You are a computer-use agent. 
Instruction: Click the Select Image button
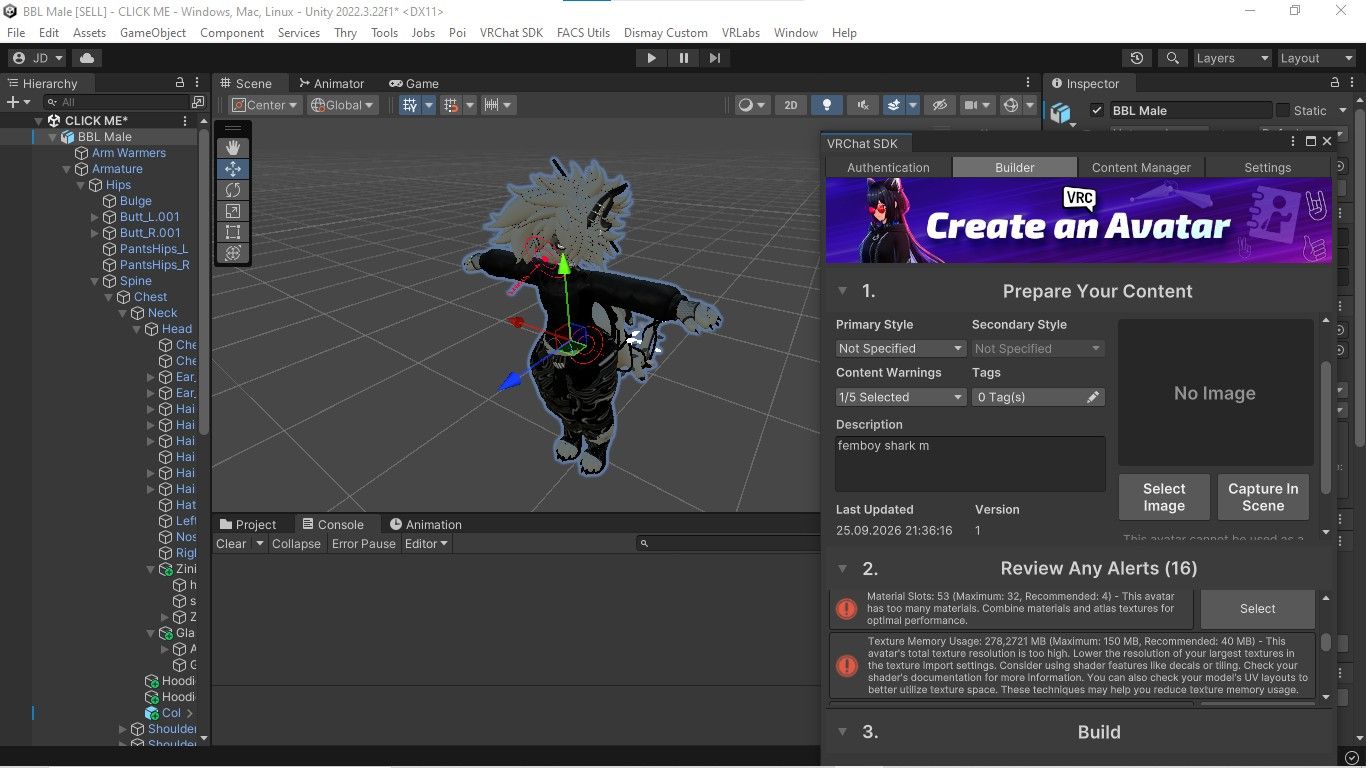point(1164,497)
